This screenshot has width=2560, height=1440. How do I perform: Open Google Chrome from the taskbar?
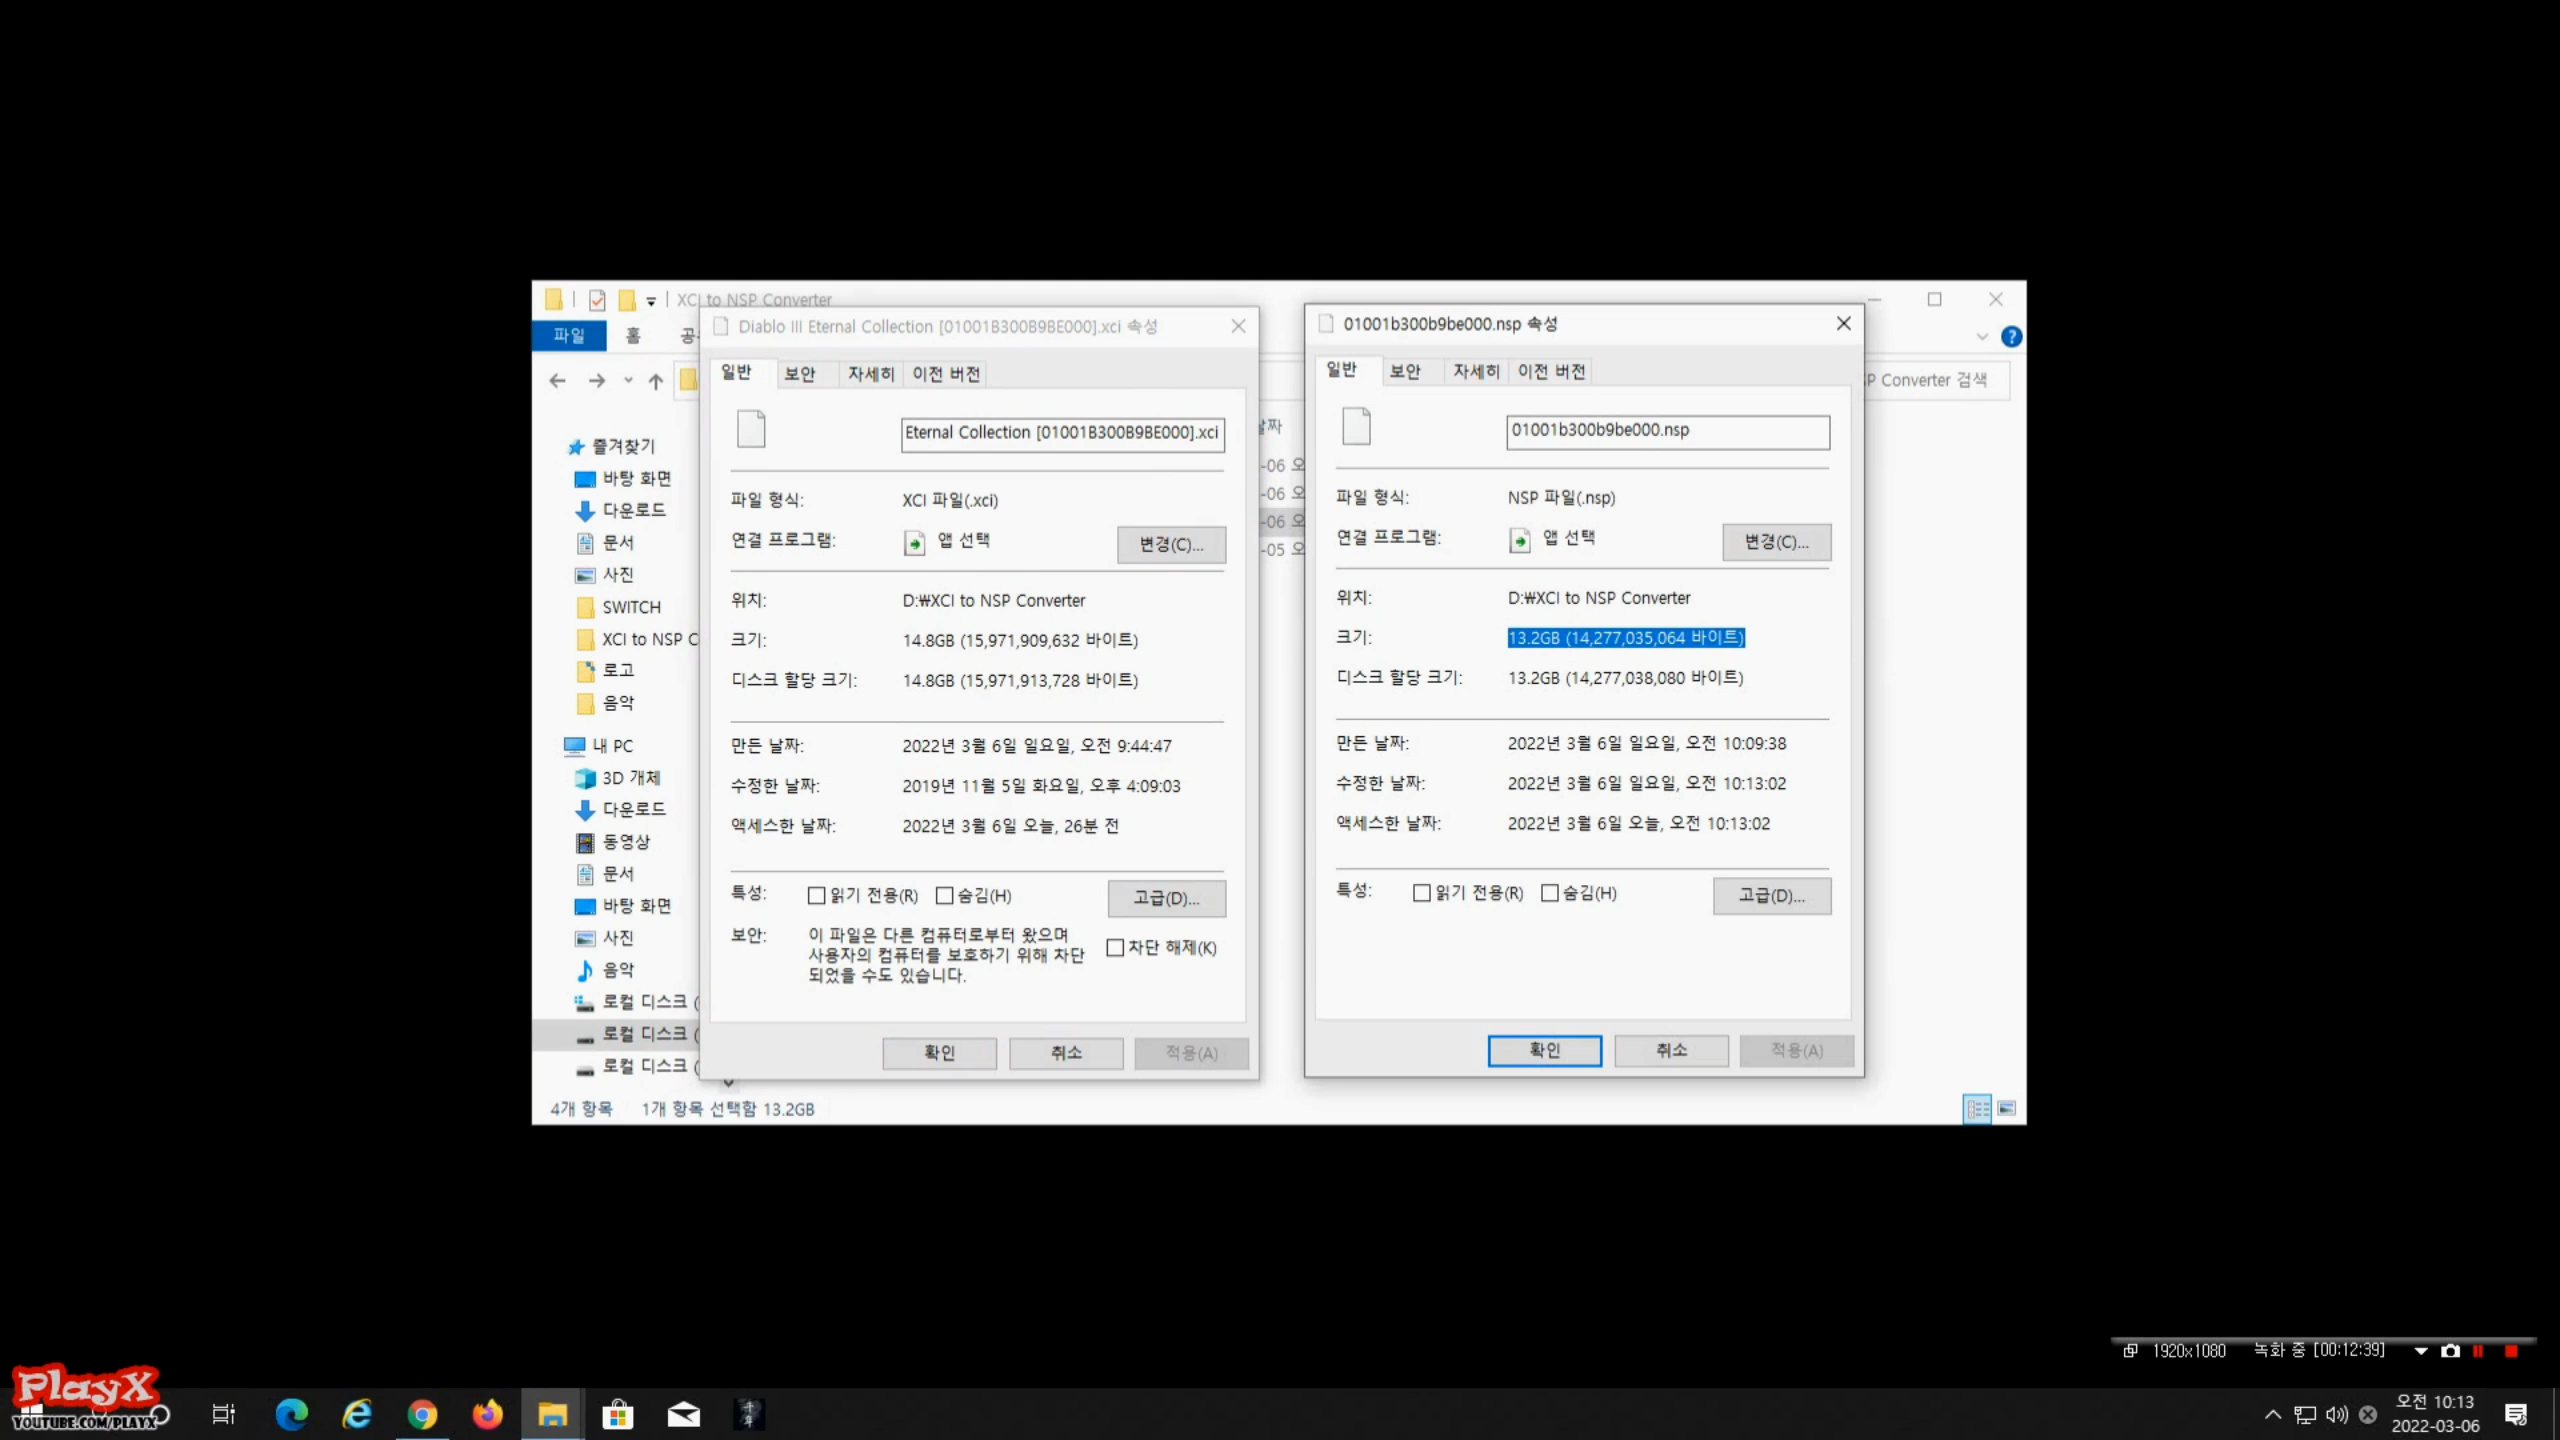point(422,1414)
